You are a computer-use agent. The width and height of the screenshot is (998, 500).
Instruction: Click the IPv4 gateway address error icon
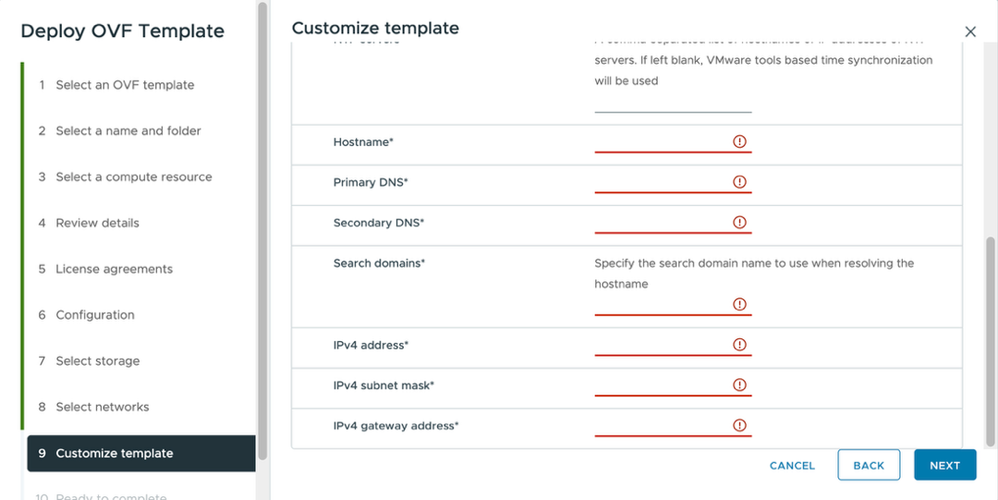pyautogui.click(x=740, y=425)
